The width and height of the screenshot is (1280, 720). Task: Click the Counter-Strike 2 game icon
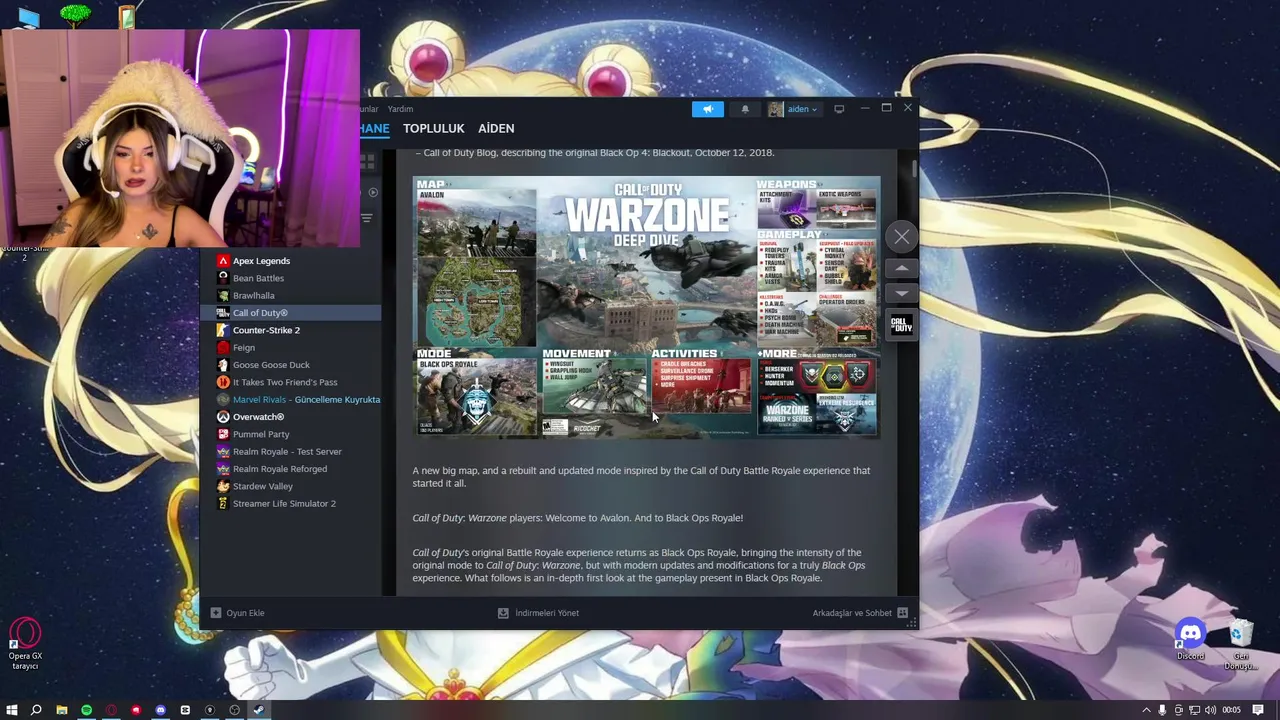point(223,330)
